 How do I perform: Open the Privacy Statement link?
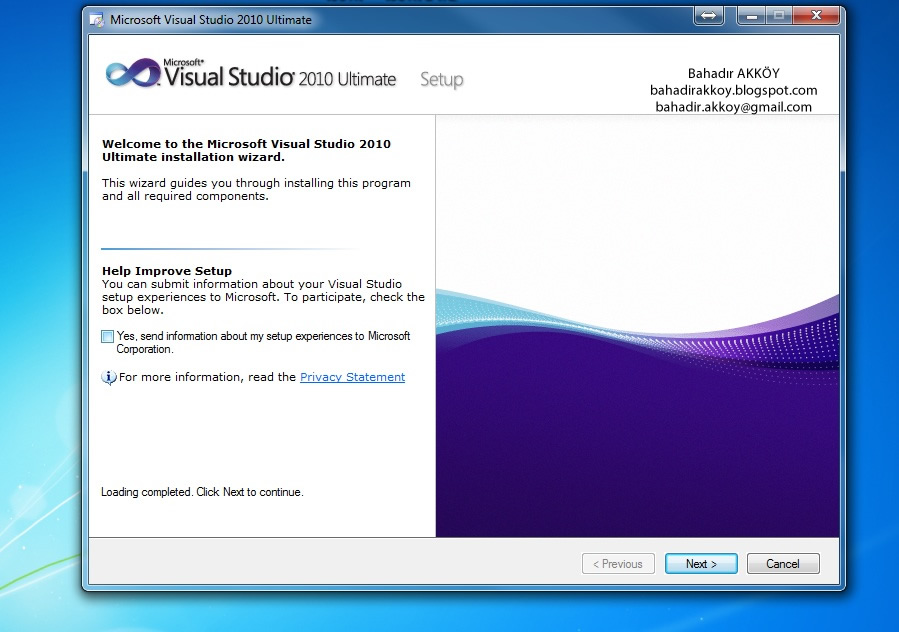(352, 377)
